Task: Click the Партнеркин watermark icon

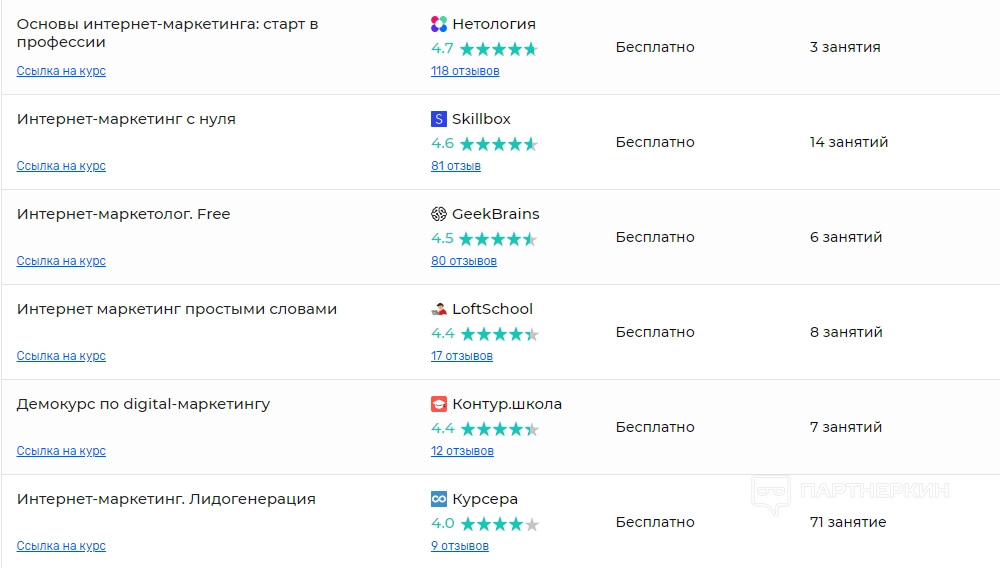Action: [771, 494]
